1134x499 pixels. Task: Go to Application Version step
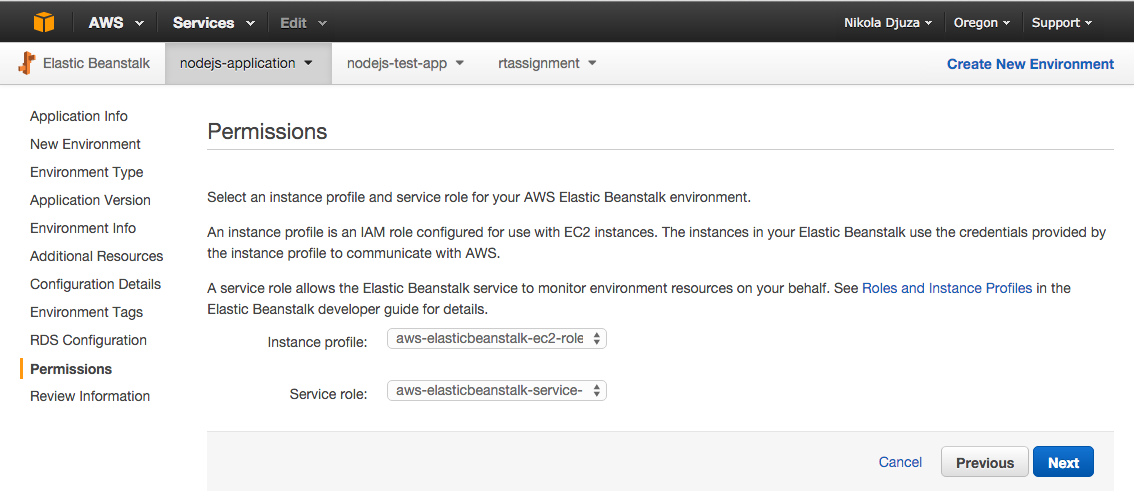tap(90, 200)
